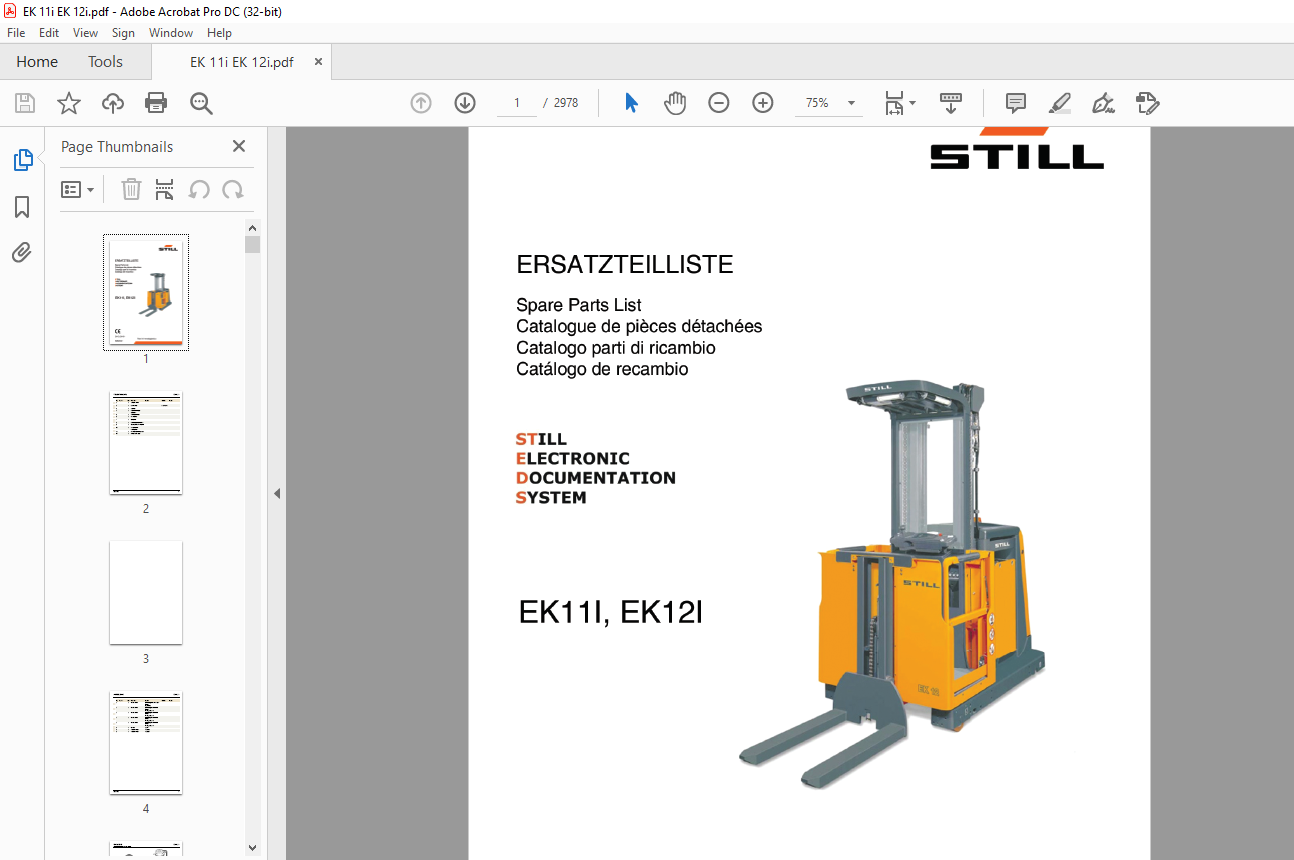Viewport: 1294px width, 860px height.
Task: Choose the Selection arrow tool
Action: 631,103
